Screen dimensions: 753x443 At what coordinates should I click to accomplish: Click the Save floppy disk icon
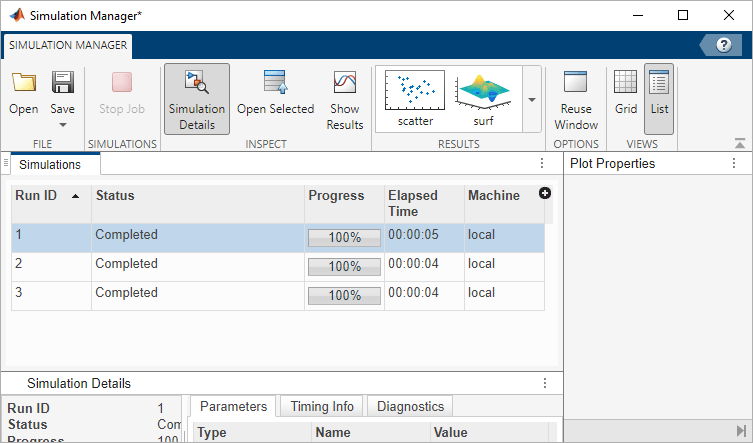point(63,82)
